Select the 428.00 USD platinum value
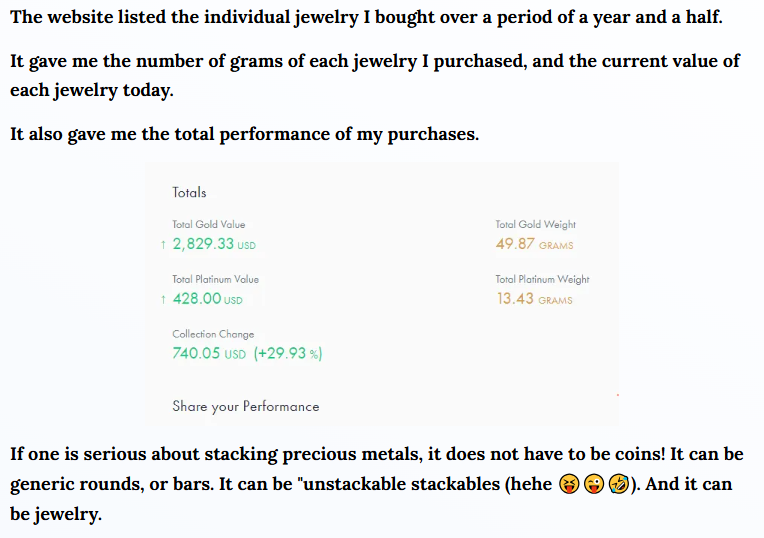The height and width of the screenshot is (538, 764). click(208, 298)
